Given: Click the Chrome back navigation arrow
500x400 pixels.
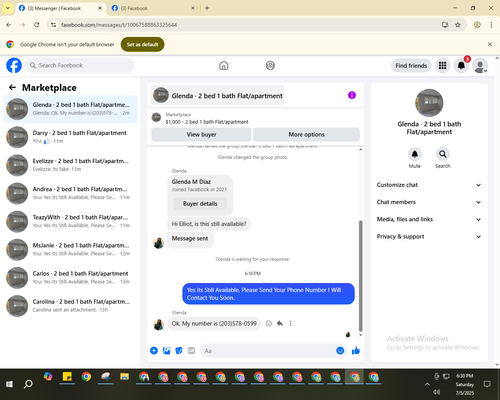Looking at the screenshot, I should pos(9,25).
